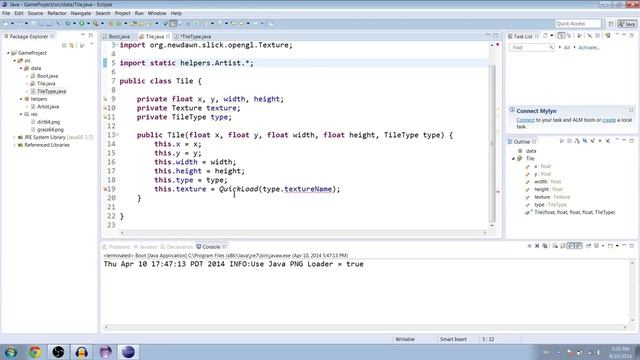This screenshot has width=640, height=360.
Task: Open the Java perspective button
Action: click(627, 24)
